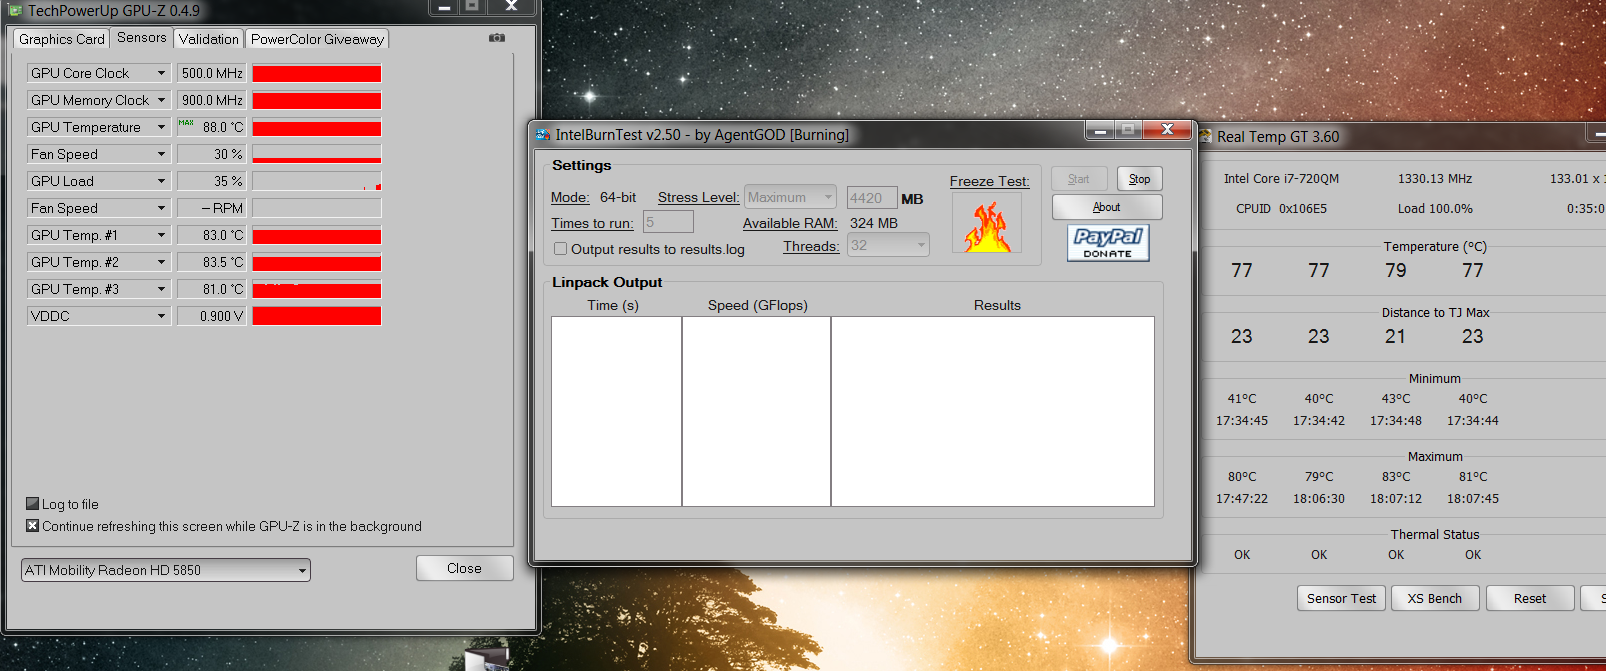Open the GPU Temp. #3 sensor dropdown
This screenshot has width=1606, height=671.
[x=99, y=289]
